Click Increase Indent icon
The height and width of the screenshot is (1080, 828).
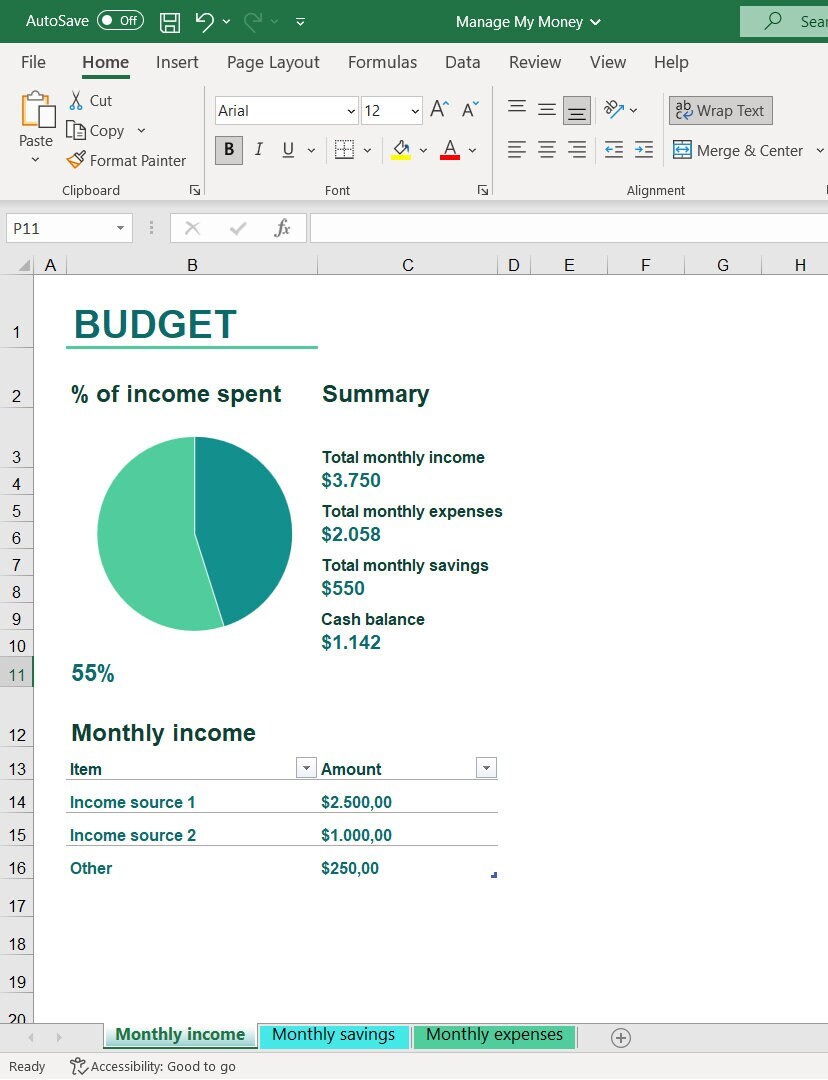pos(644,149)
